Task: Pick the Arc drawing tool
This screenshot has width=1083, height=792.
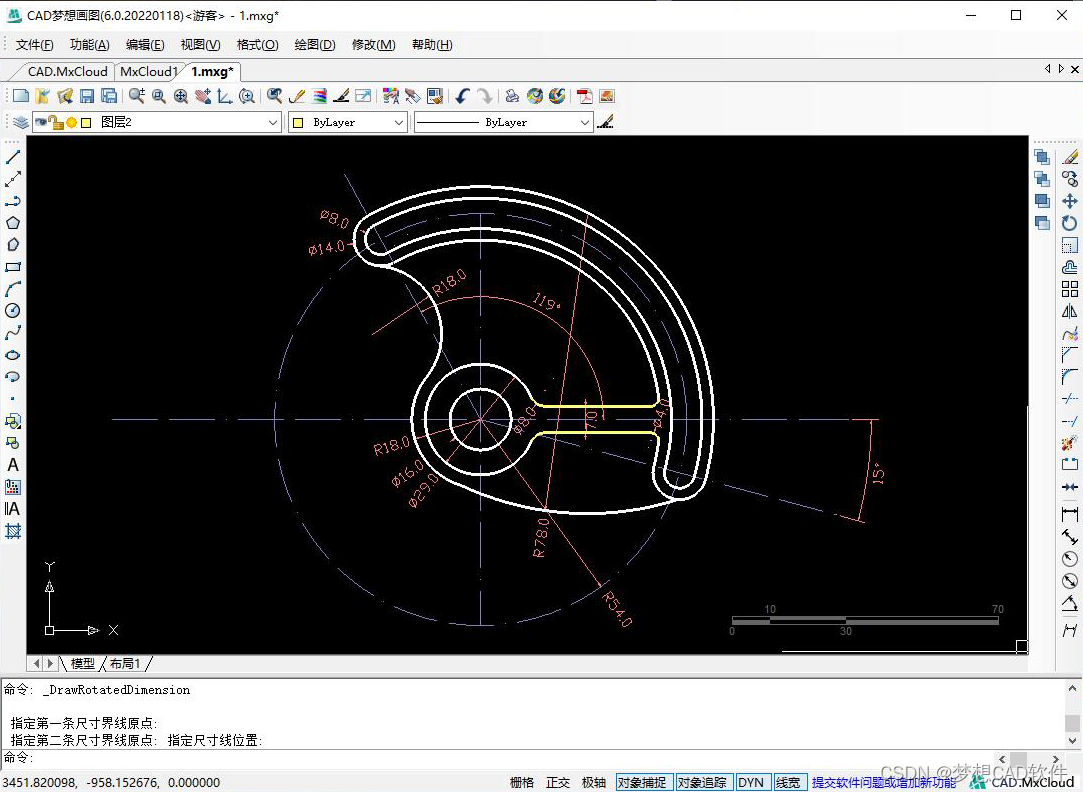Action: coord(12,289)
